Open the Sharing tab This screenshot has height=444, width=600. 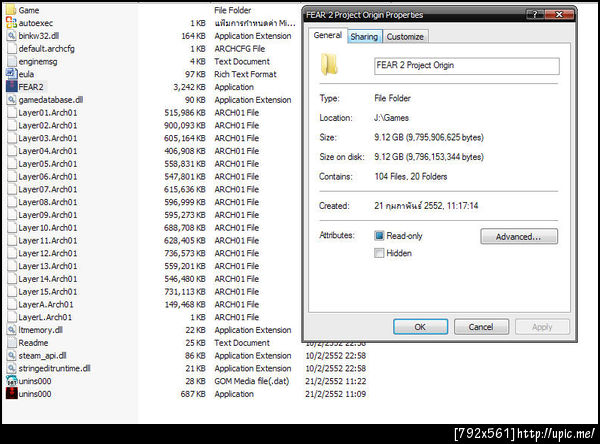(364, 37)
